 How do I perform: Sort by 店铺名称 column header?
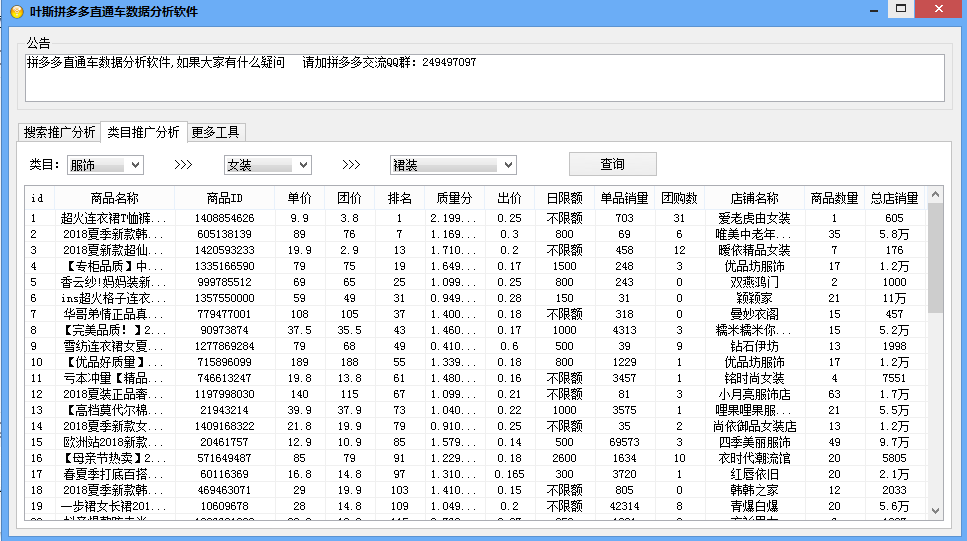click(x=754, y=198)
